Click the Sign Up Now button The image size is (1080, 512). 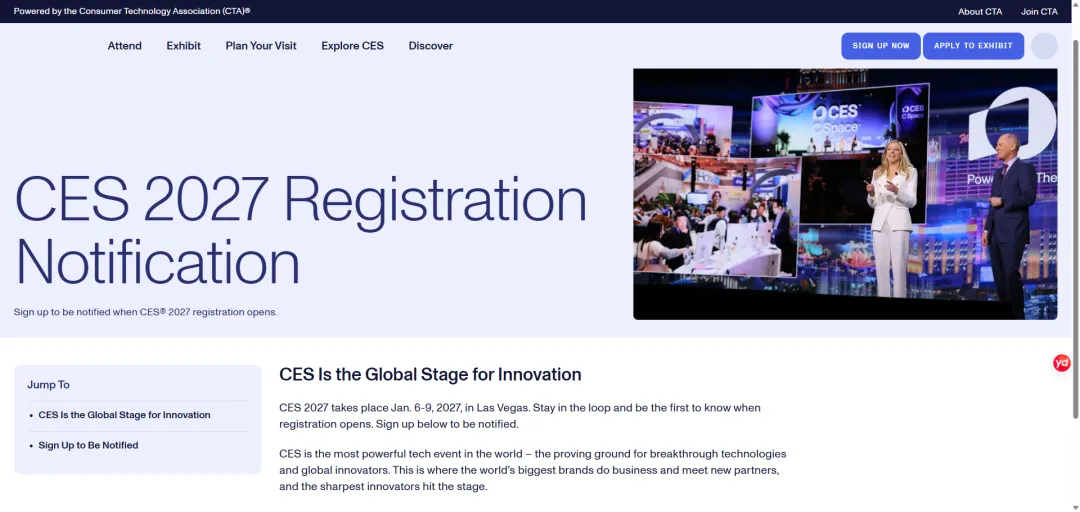pyautogui.click(x=881, y=46)
